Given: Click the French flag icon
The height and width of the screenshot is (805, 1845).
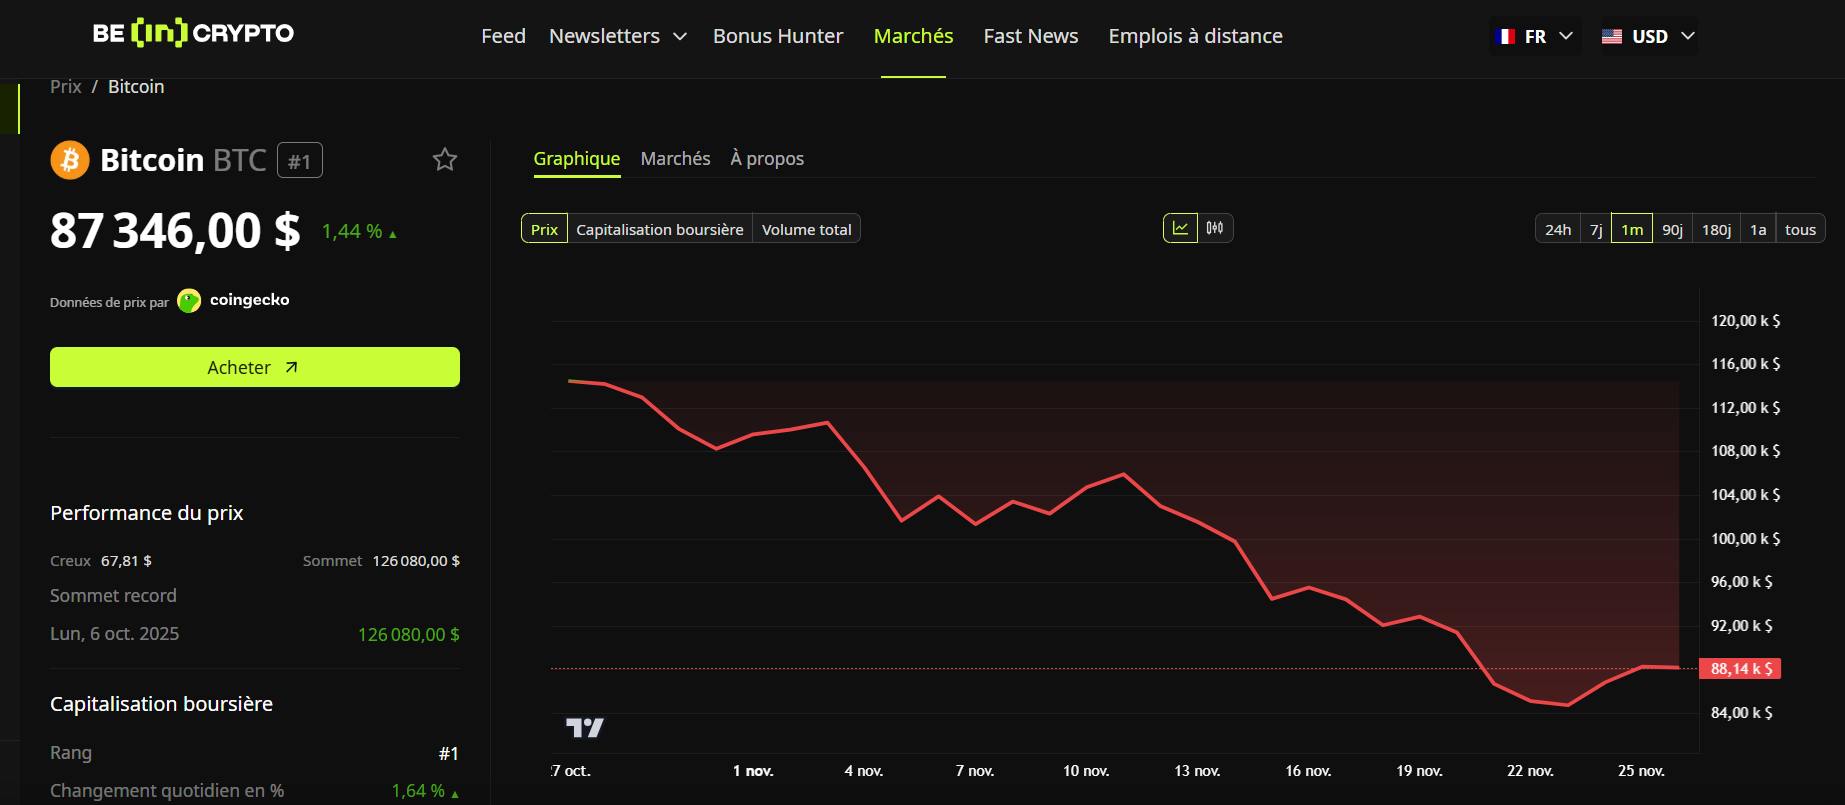Looking at the screenshot, I should [1506, 37].
